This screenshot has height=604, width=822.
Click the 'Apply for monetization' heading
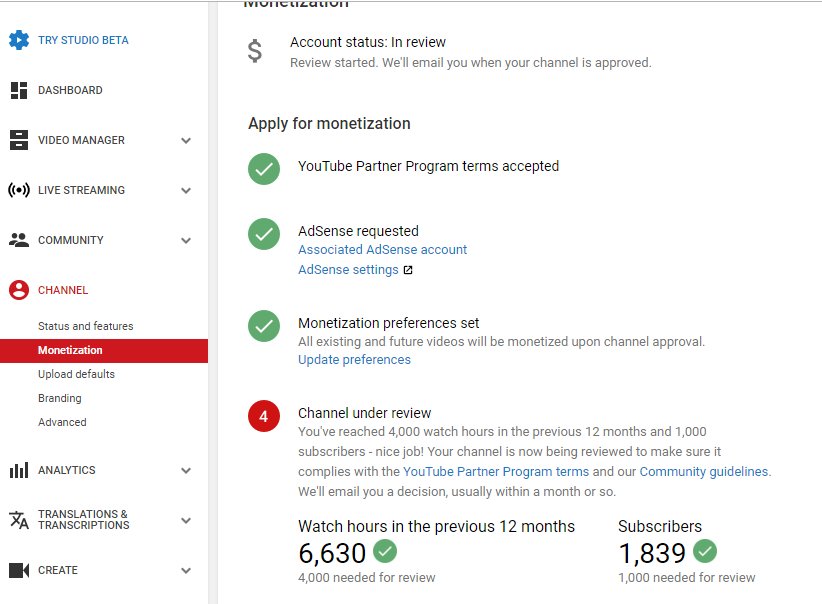pyautogui.click(x=329, y=124)
